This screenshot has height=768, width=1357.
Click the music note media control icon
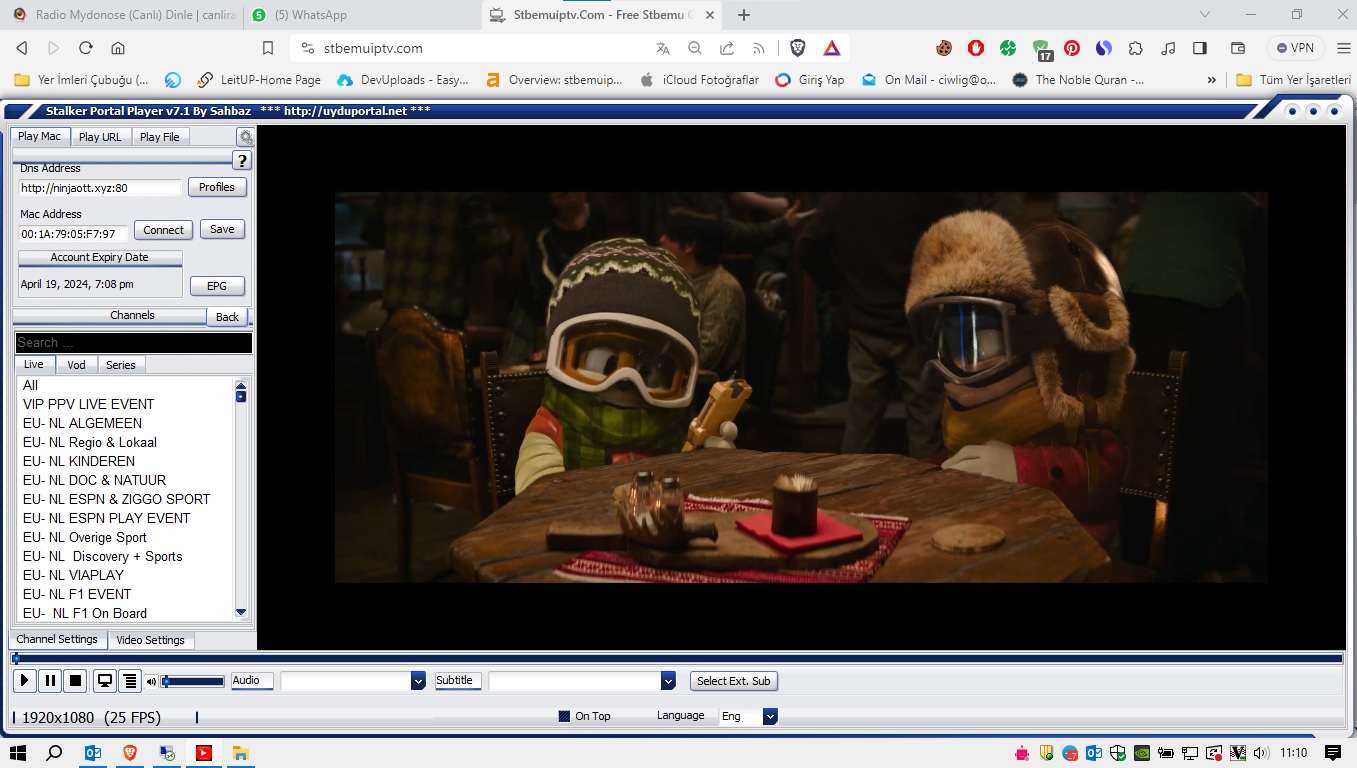click(x=1168, y=48)
